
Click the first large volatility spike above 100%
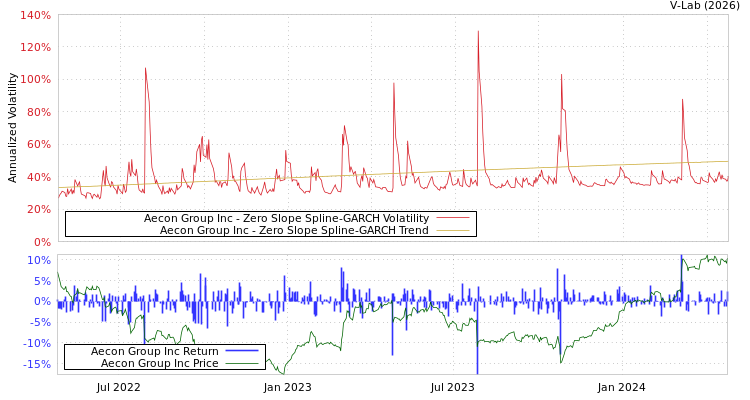pyautogui.click(x=146, y=70)
